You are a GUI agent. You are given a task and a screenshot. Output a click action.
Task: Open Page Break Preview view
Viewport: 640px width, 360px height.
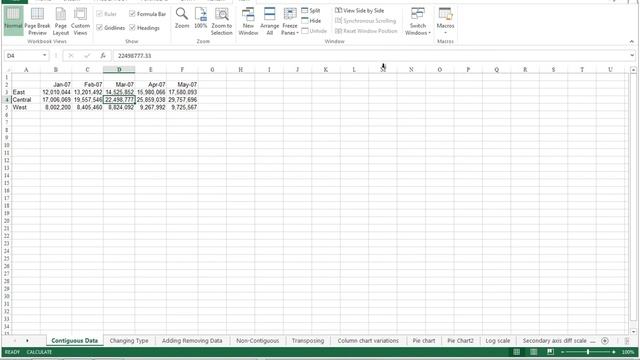37,20
